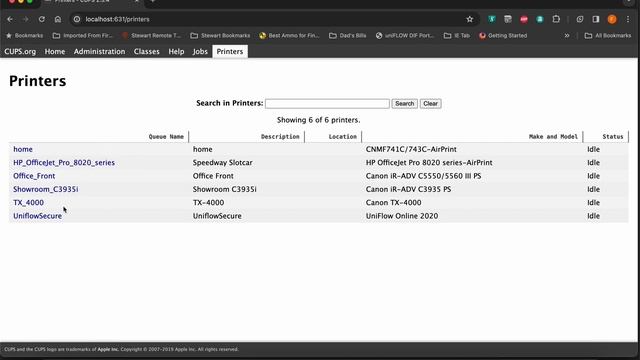Open the uniFLOW DIF Portal bookmark

pyautogui.click(x=405, y=36)
